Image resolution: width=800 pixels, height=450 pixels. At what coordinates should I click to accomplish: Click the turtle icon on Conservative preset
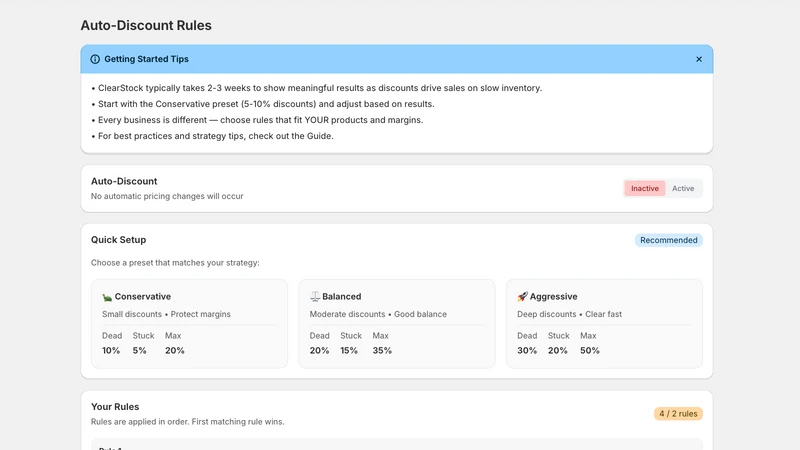click(x=107, y=297)
